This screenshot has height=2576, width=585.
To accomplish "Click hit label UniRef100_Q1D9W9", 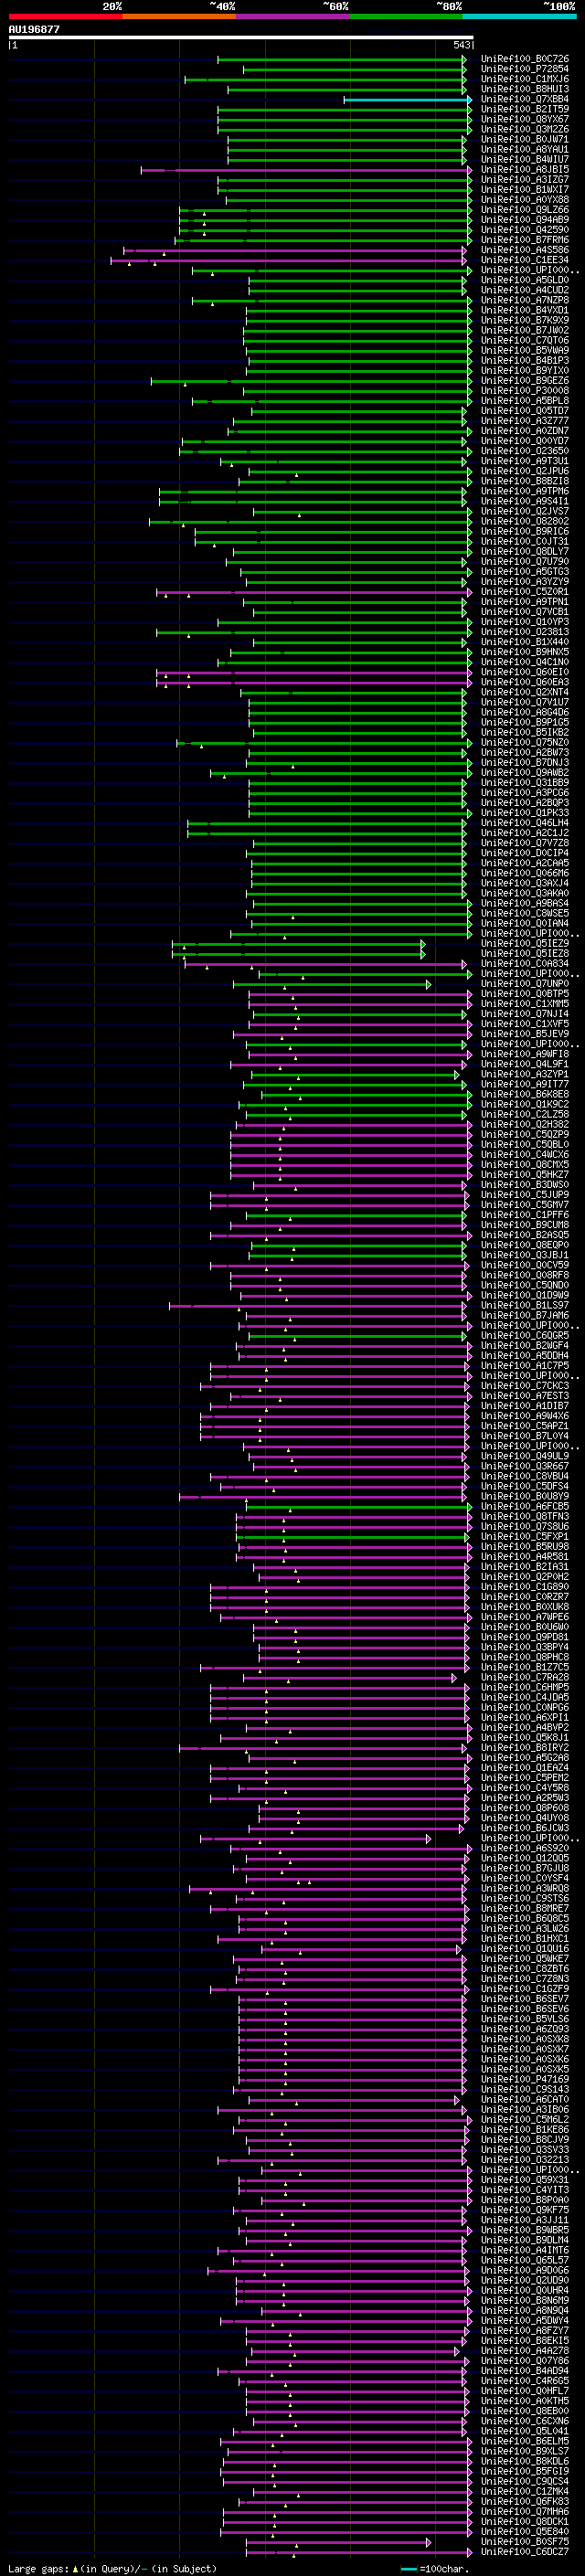I will (x=525, y=1295).
